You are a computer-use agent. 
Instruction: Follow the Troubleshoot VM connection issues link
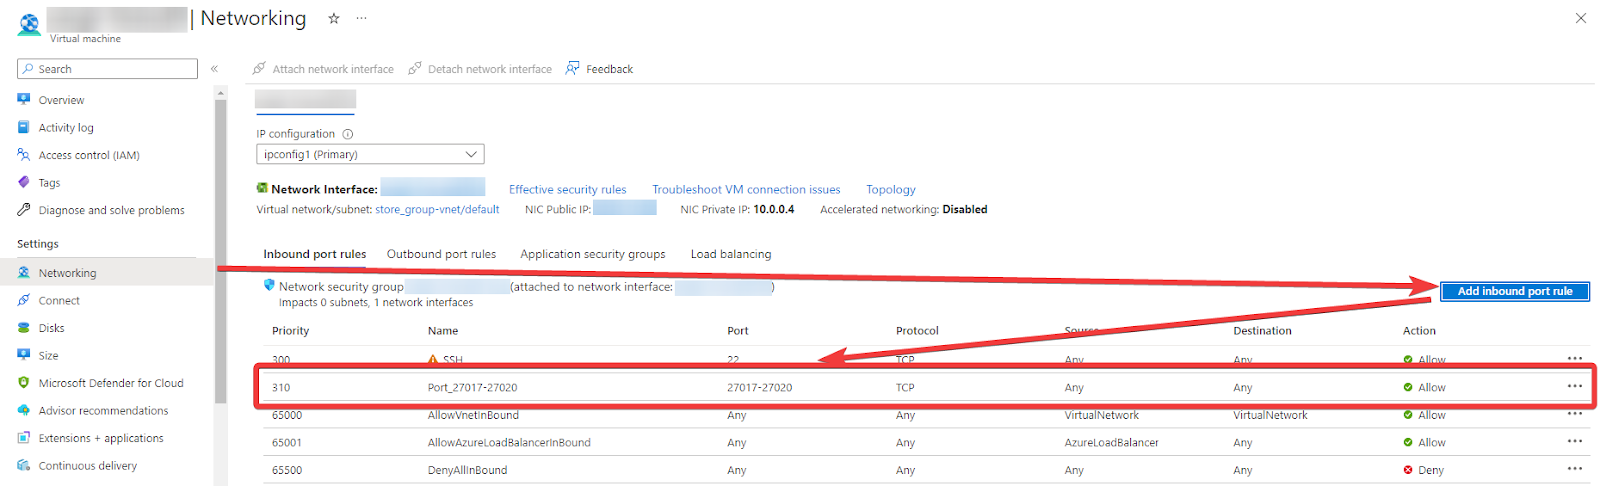coord(746,189)
